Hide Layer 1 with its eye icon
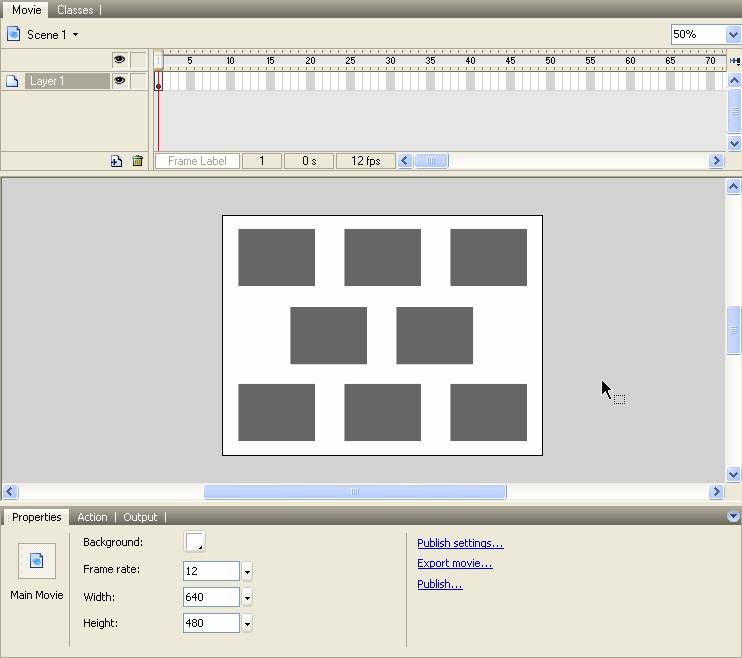This screenshot has height=658, width=742. tap(119, 80)
